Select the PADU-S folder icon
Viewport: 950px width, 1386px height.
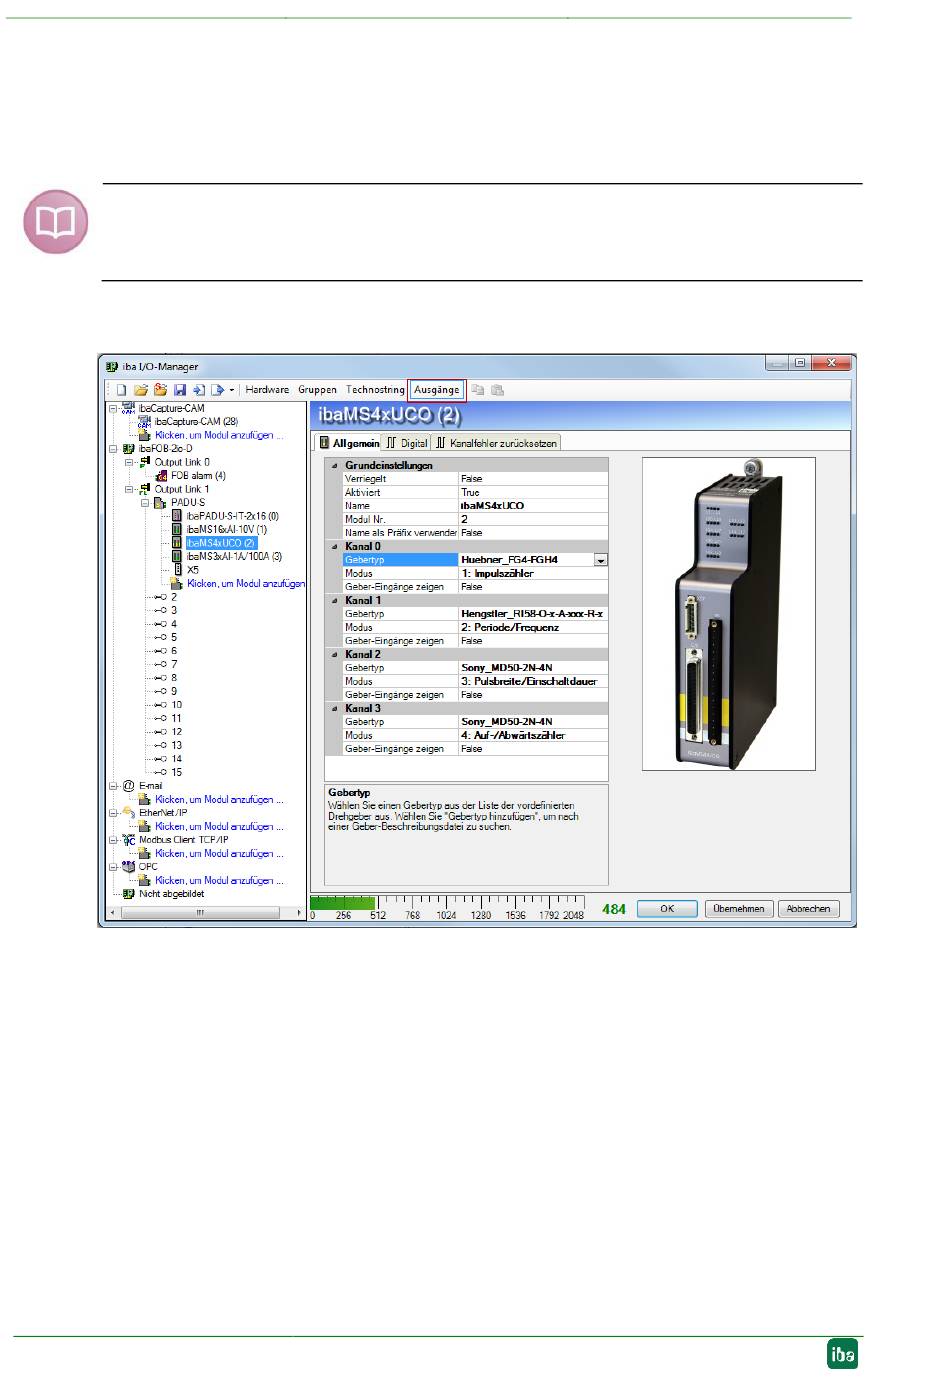click(161, 503)
